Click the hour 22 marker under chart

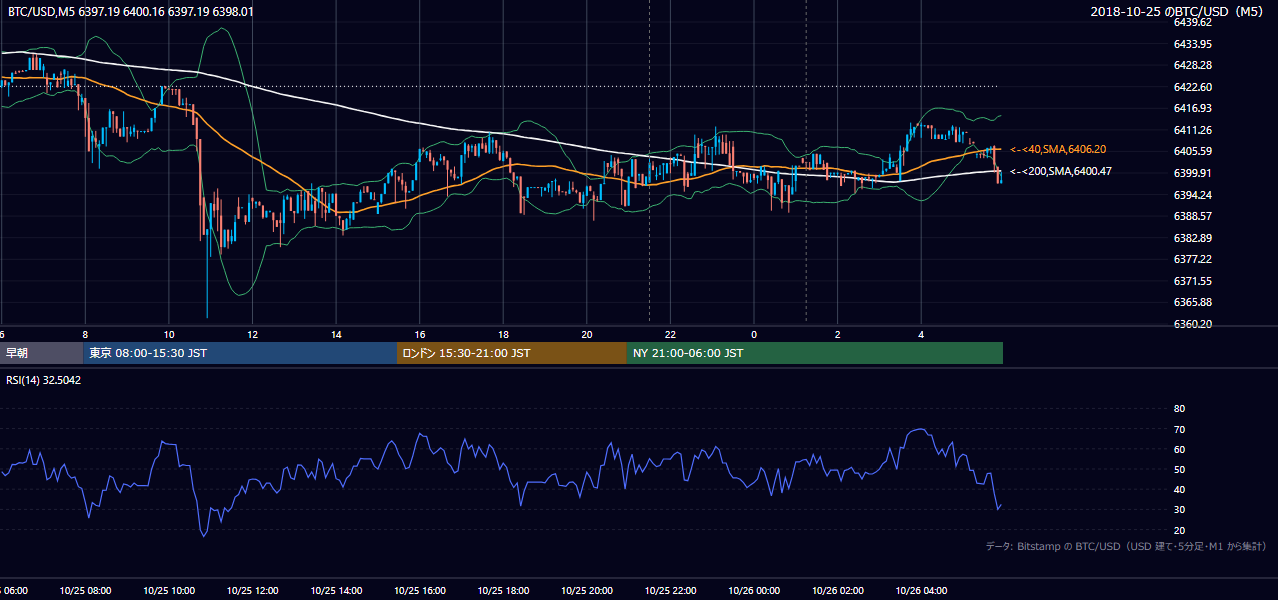(670, 334)
